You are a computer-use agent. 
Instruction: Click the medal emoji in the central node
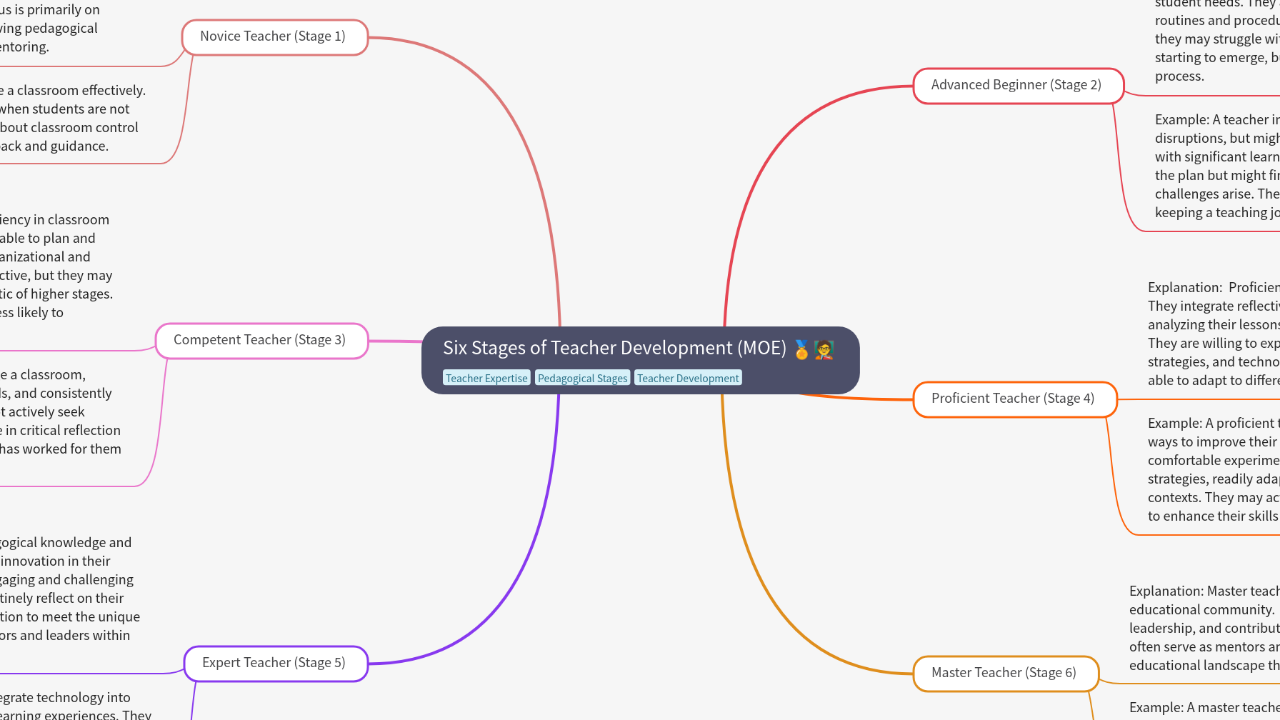tap(801, 349)
